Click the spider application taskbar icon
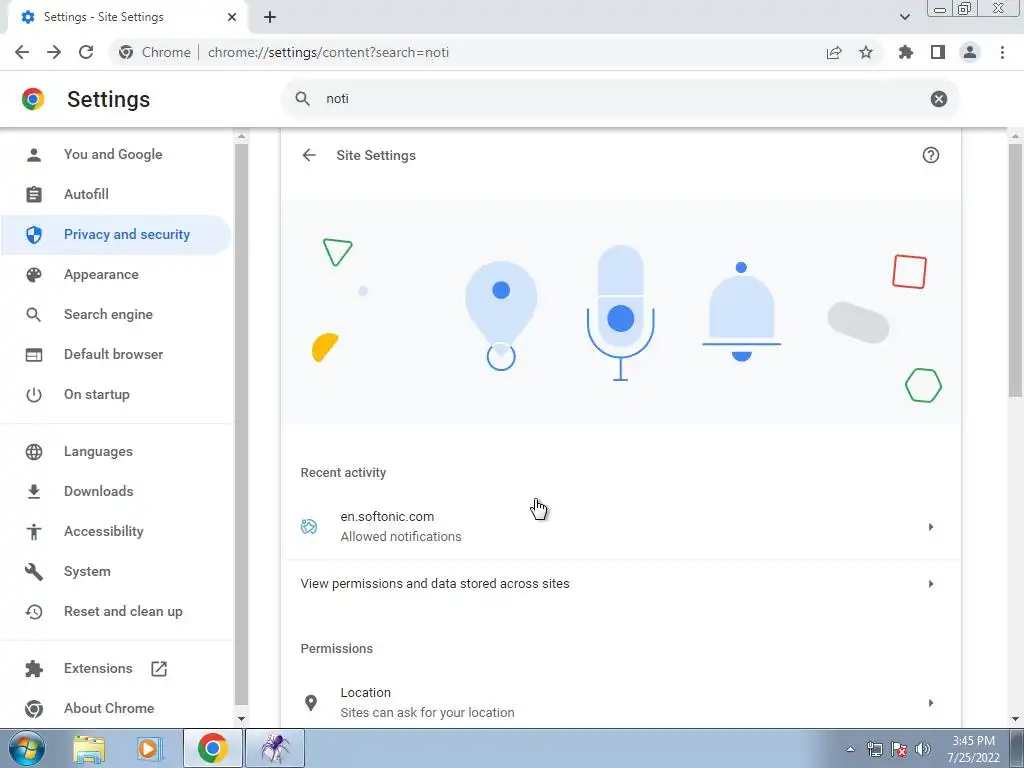1024x768 pixels. click(x=275, y=748)
